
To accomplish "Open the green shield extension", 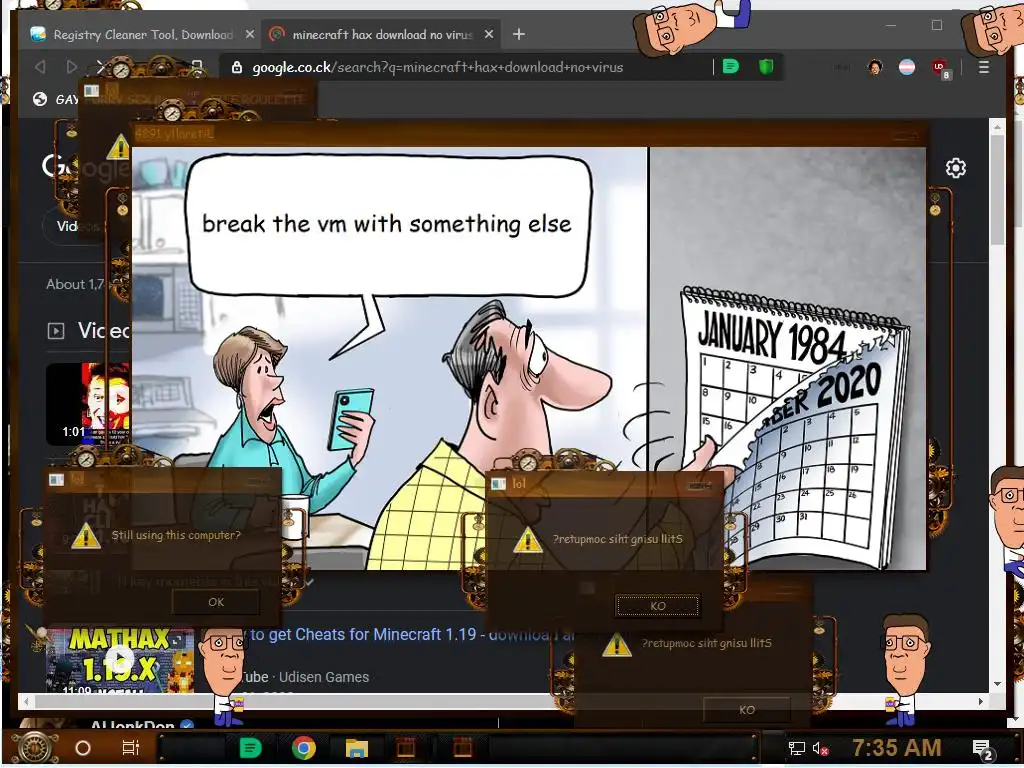I will click(x=765, y=67).
